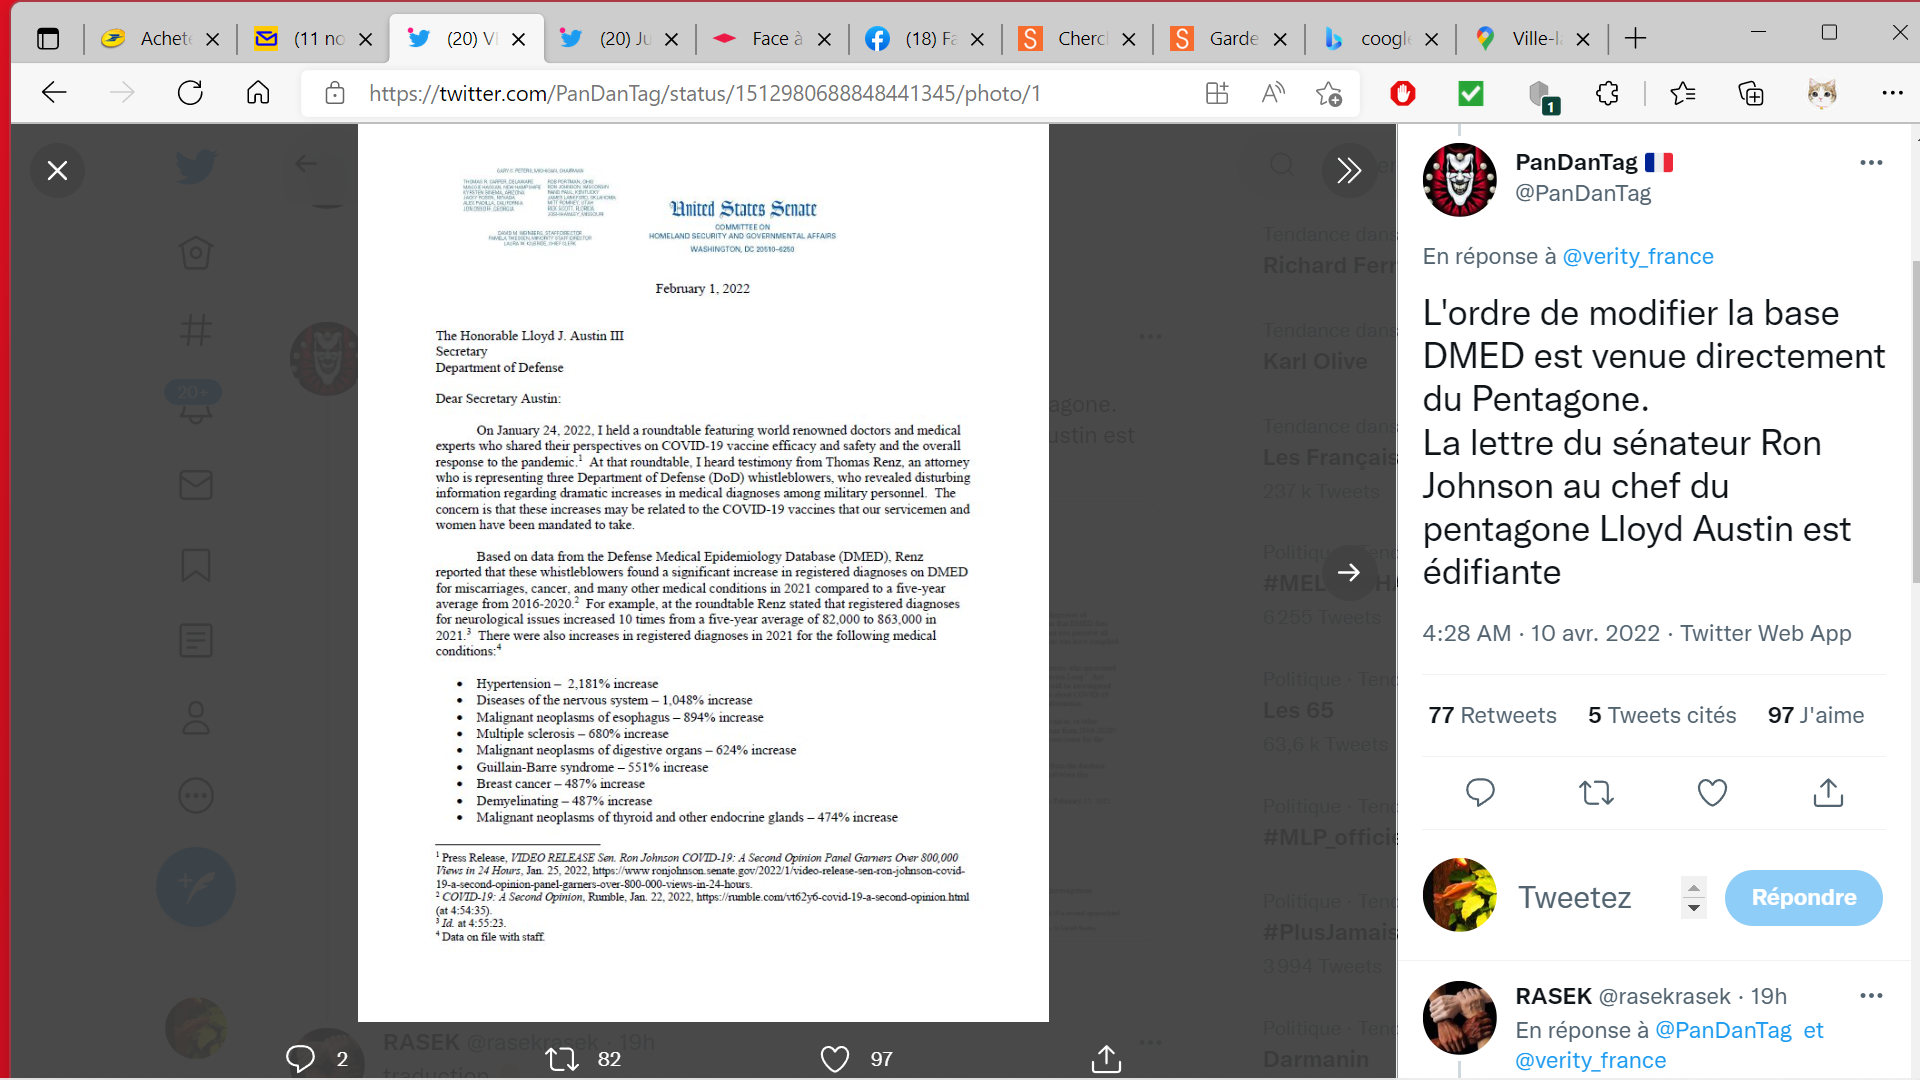Click the reply speech bubble icon under tweet

1480,793
